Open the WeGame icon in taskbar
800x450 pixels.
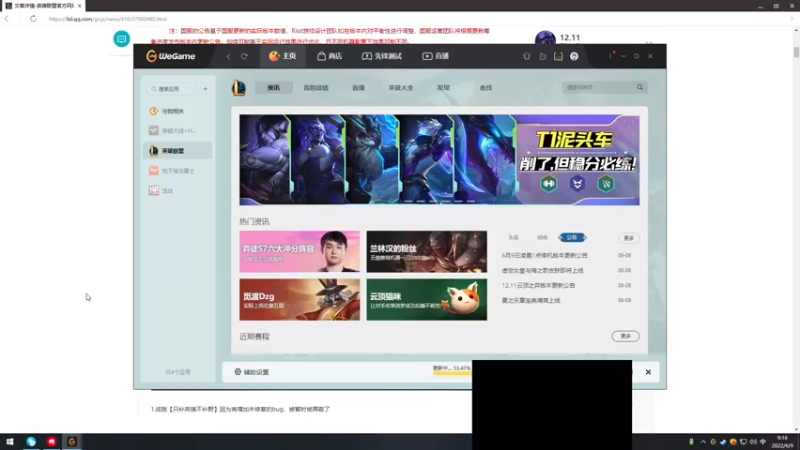tap(72, 442)
